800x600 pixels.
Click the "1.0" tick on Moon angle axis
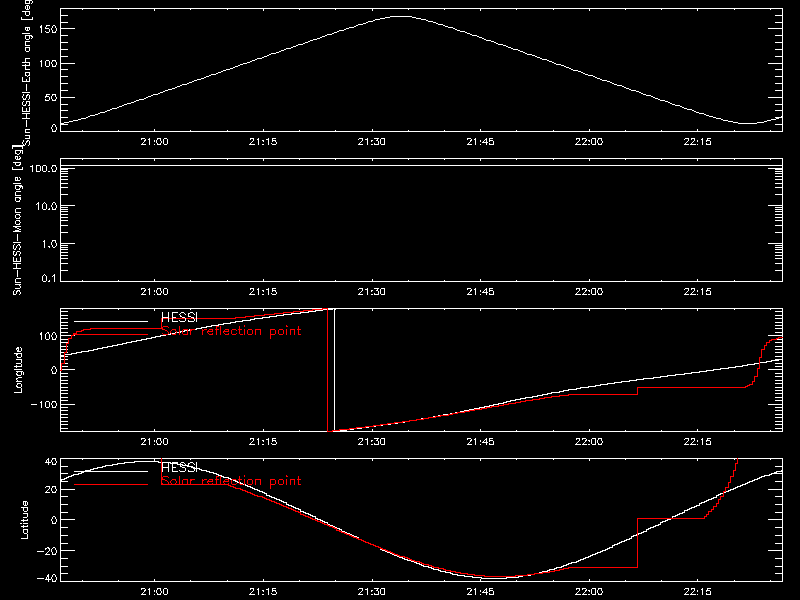[49, 244]
